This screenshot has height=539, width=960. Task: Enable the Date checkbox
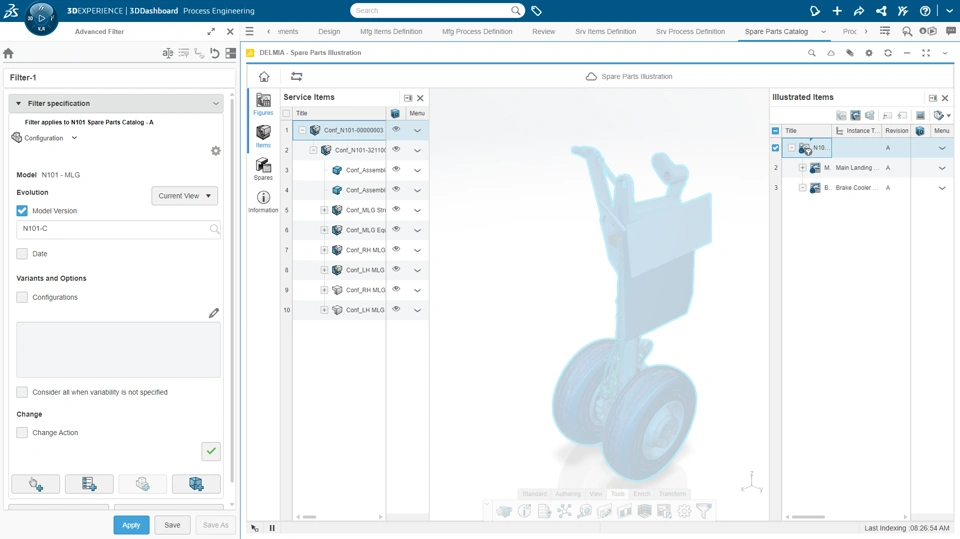[22, 254]
